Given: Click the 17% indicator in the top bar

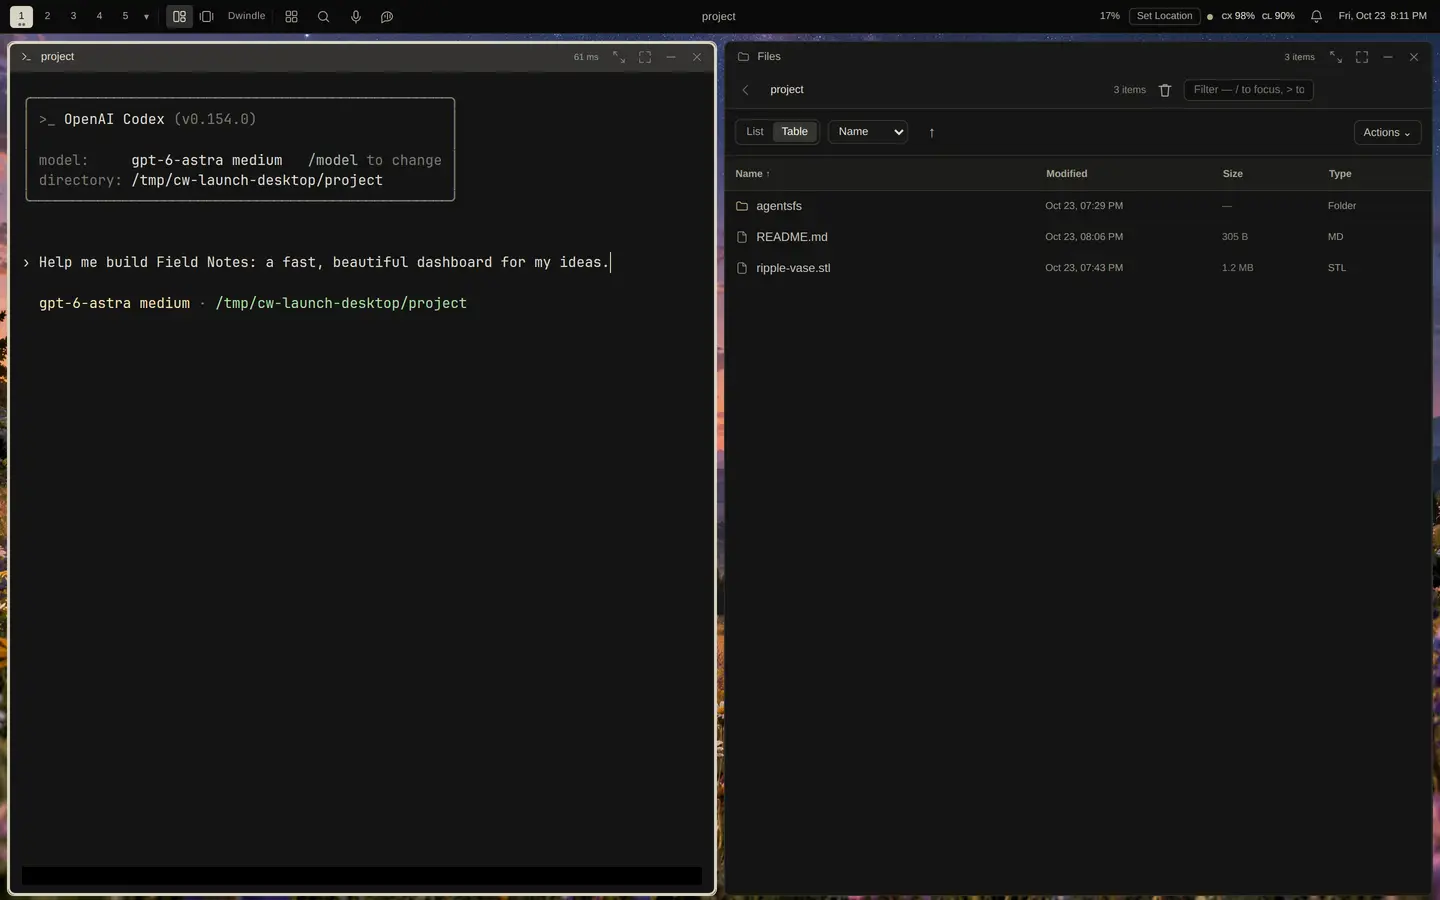Looking at the screenshot, I should tap(1109, 16).
